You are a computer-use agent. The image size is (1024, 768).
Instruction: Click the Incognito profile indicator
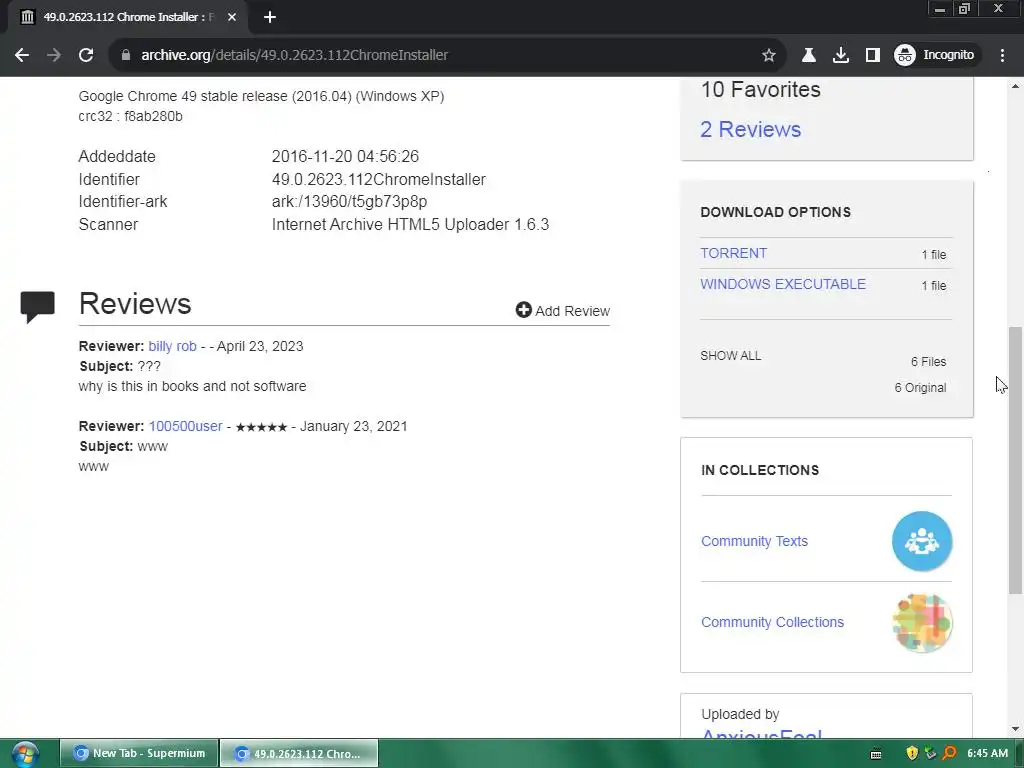[x=935, y=55]
